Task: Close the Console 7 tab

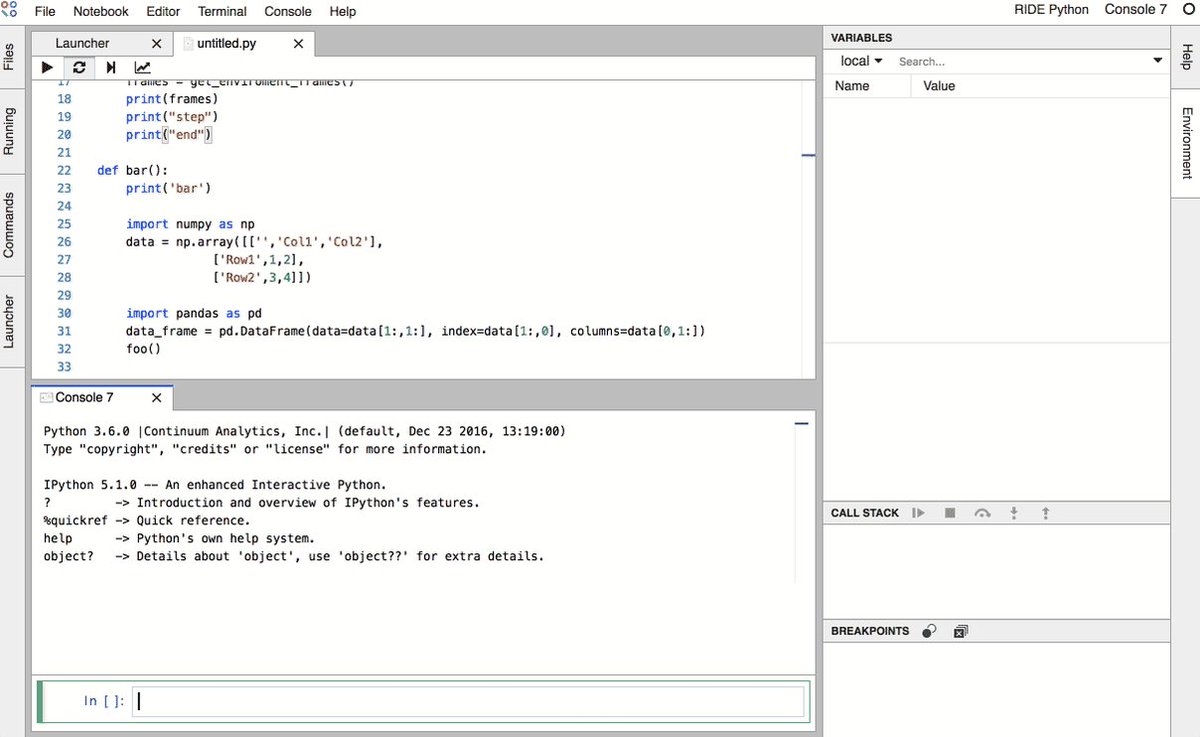Action: click(x=156, y=398)
